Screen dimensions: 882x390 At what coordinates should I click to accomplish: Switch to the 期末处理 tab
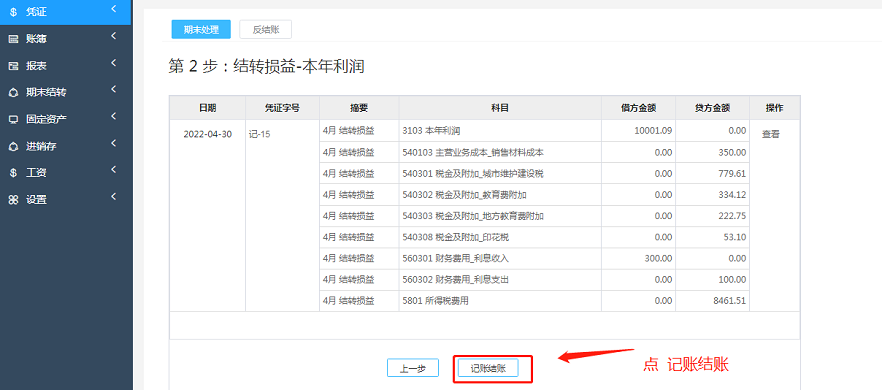[x=201, y=30]
